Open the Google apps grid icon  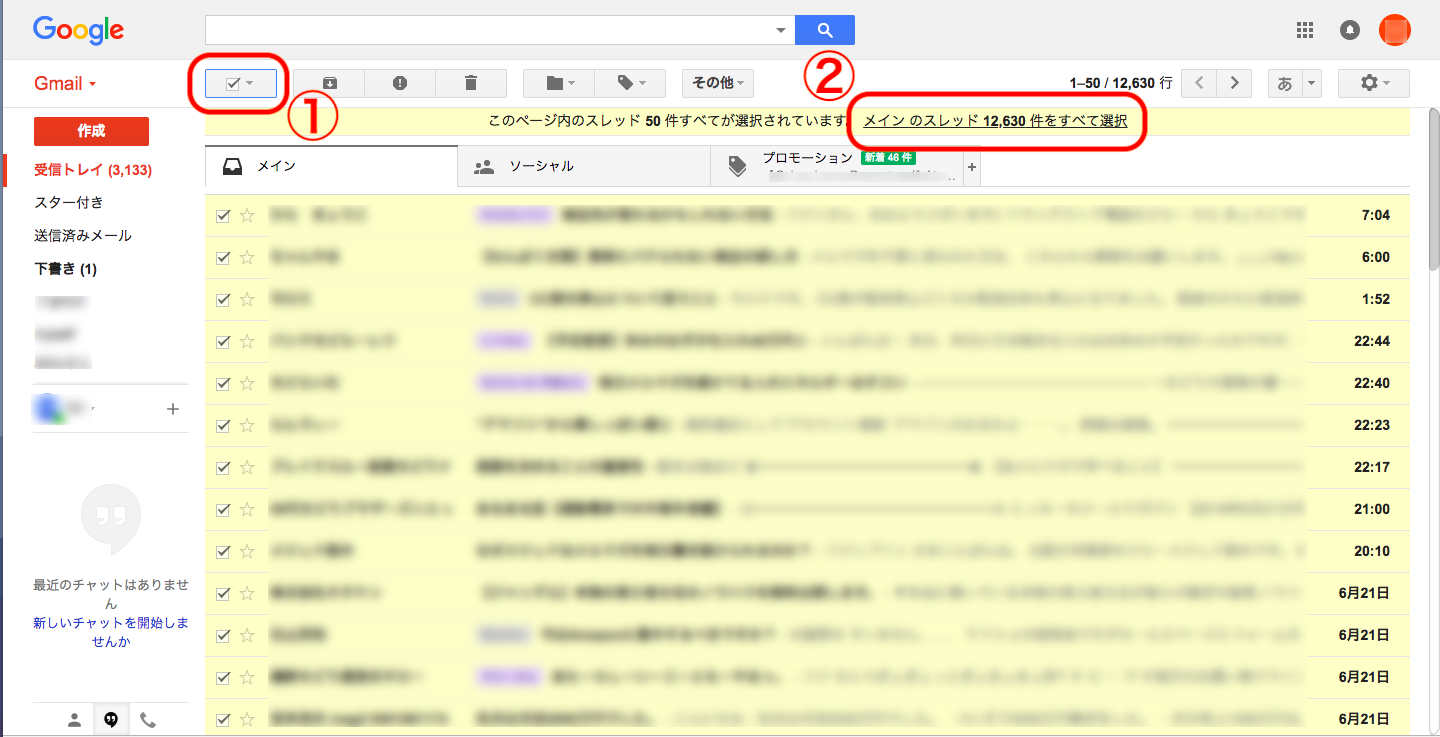coord(1304,30)
